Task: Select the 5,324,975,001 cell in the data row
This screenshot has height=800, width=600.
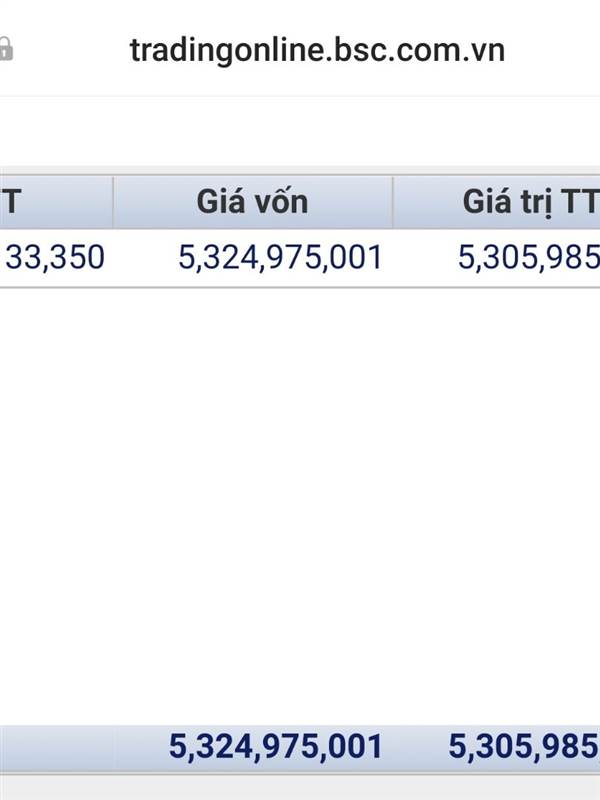Action: 280,257
